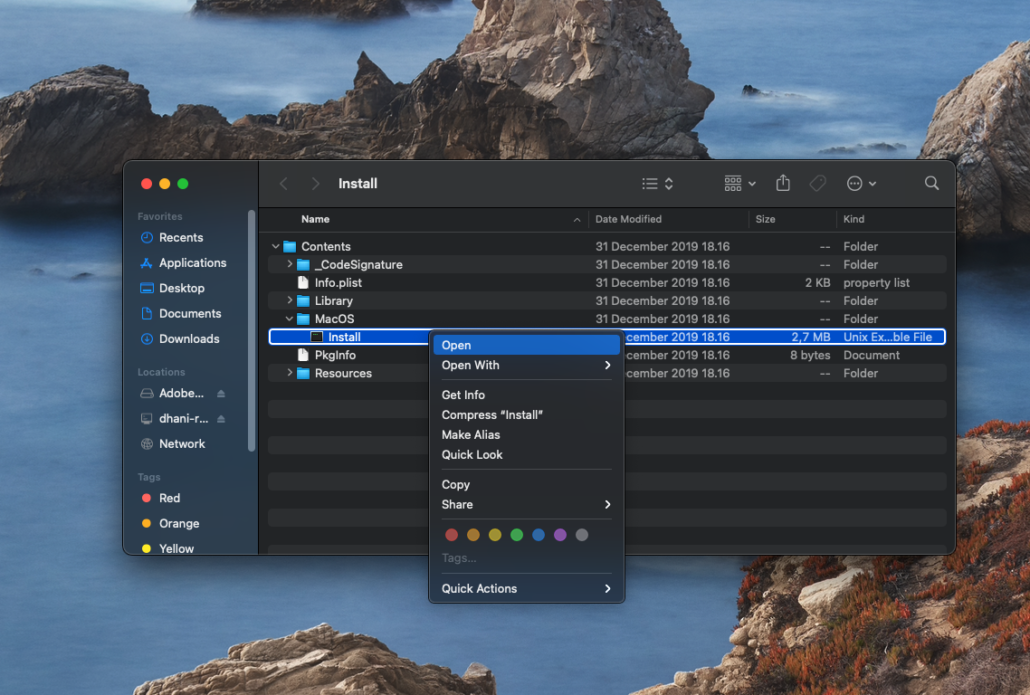Open Downloads from sidebar Favorites
1030x695 pixels.
189,339
